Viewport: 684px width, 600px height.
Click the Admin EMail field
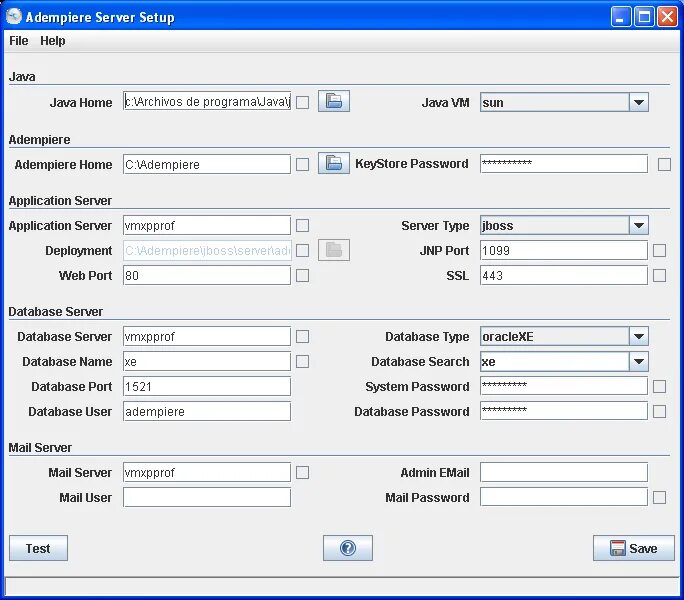click(x=564, y=473)
